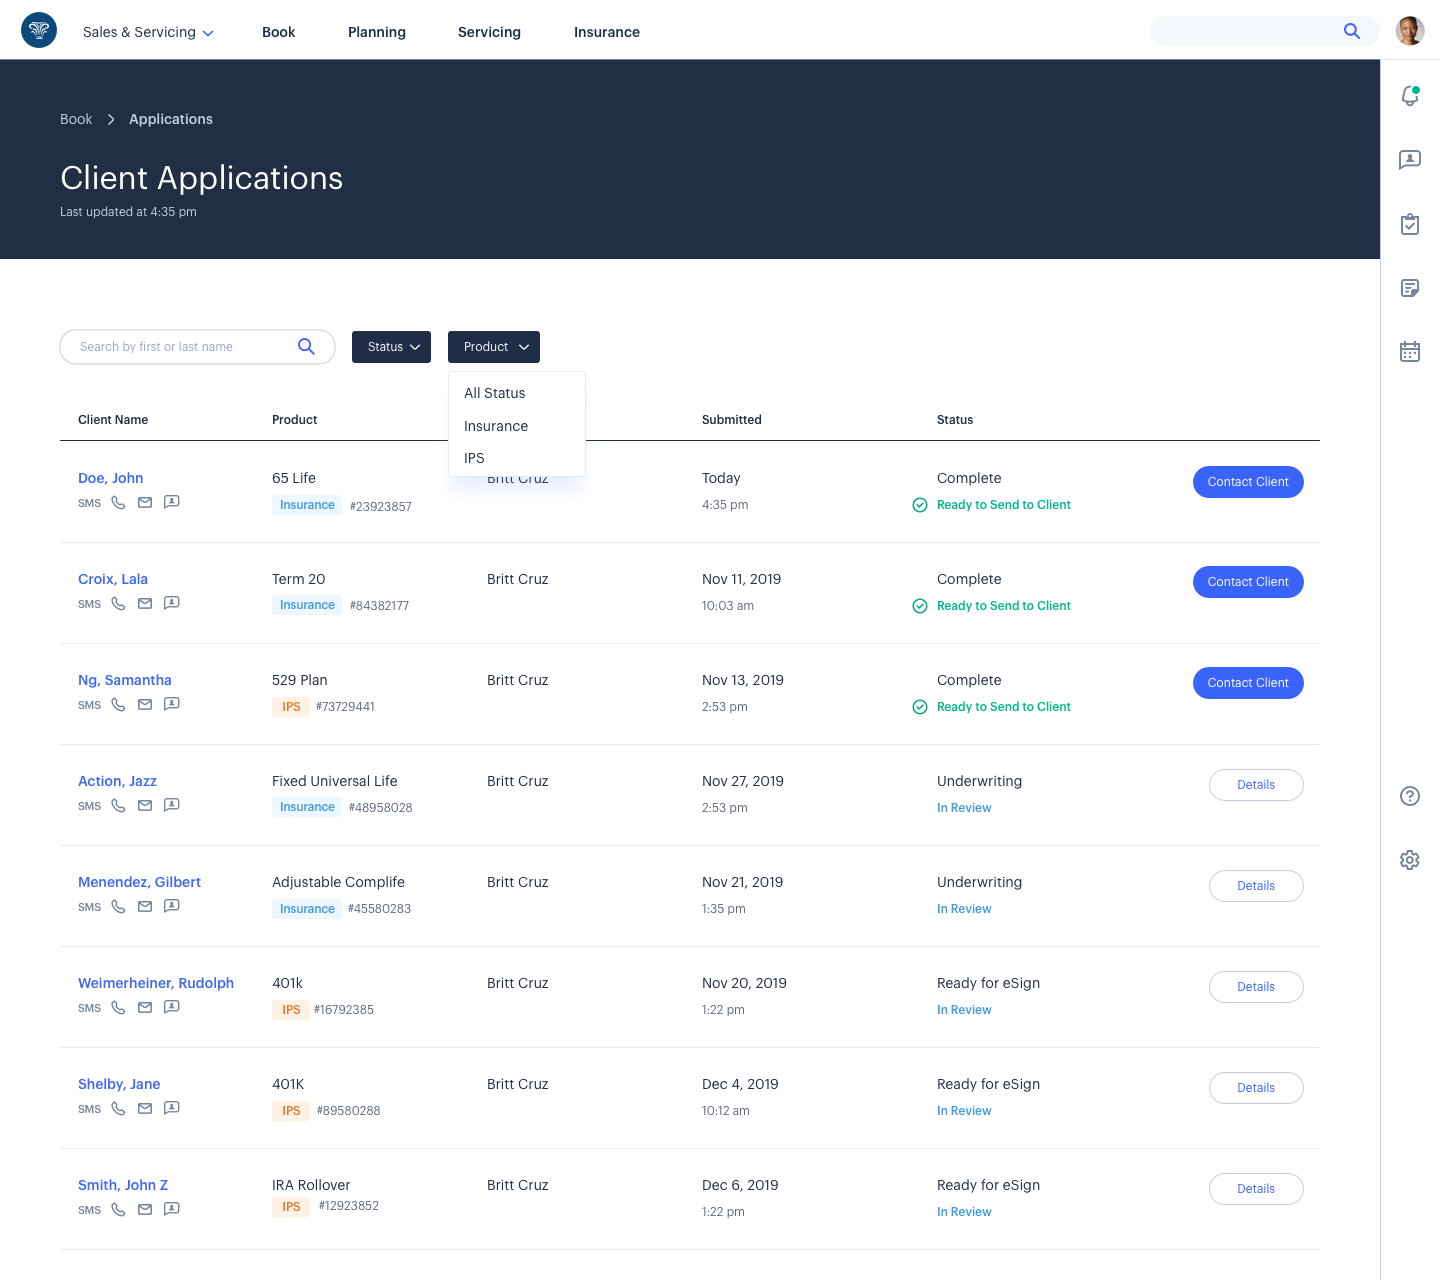This screenshot has width=1440, height=1280.
Task: Open the settings gear icon
Action: click(1410, 860)
